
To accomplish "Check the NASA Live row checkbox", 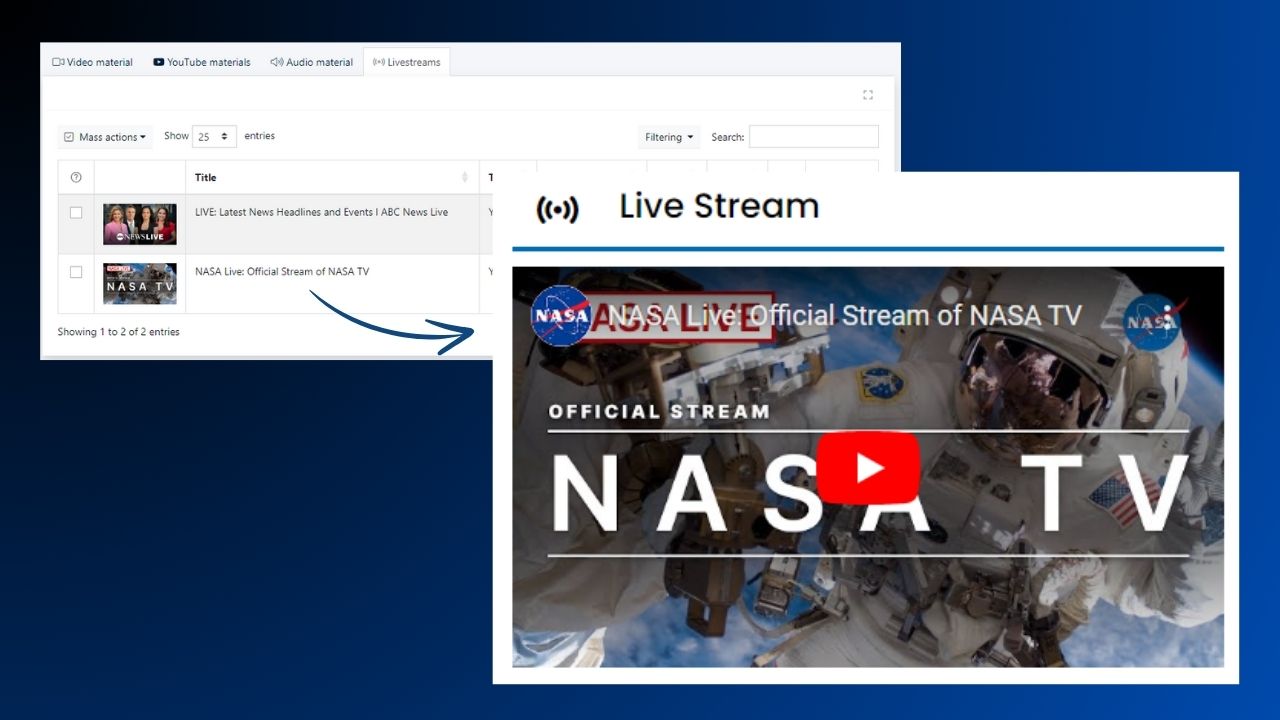I will click(76, 272).
